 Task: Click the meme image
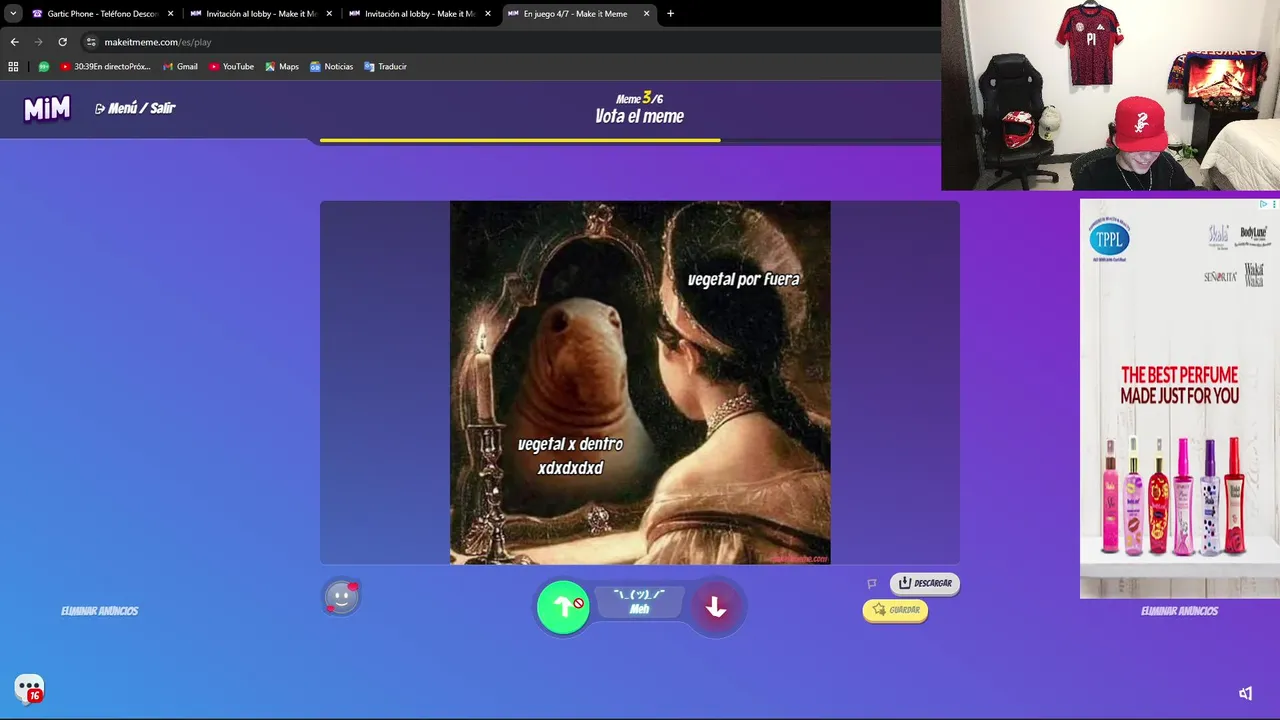click(640, 382)
